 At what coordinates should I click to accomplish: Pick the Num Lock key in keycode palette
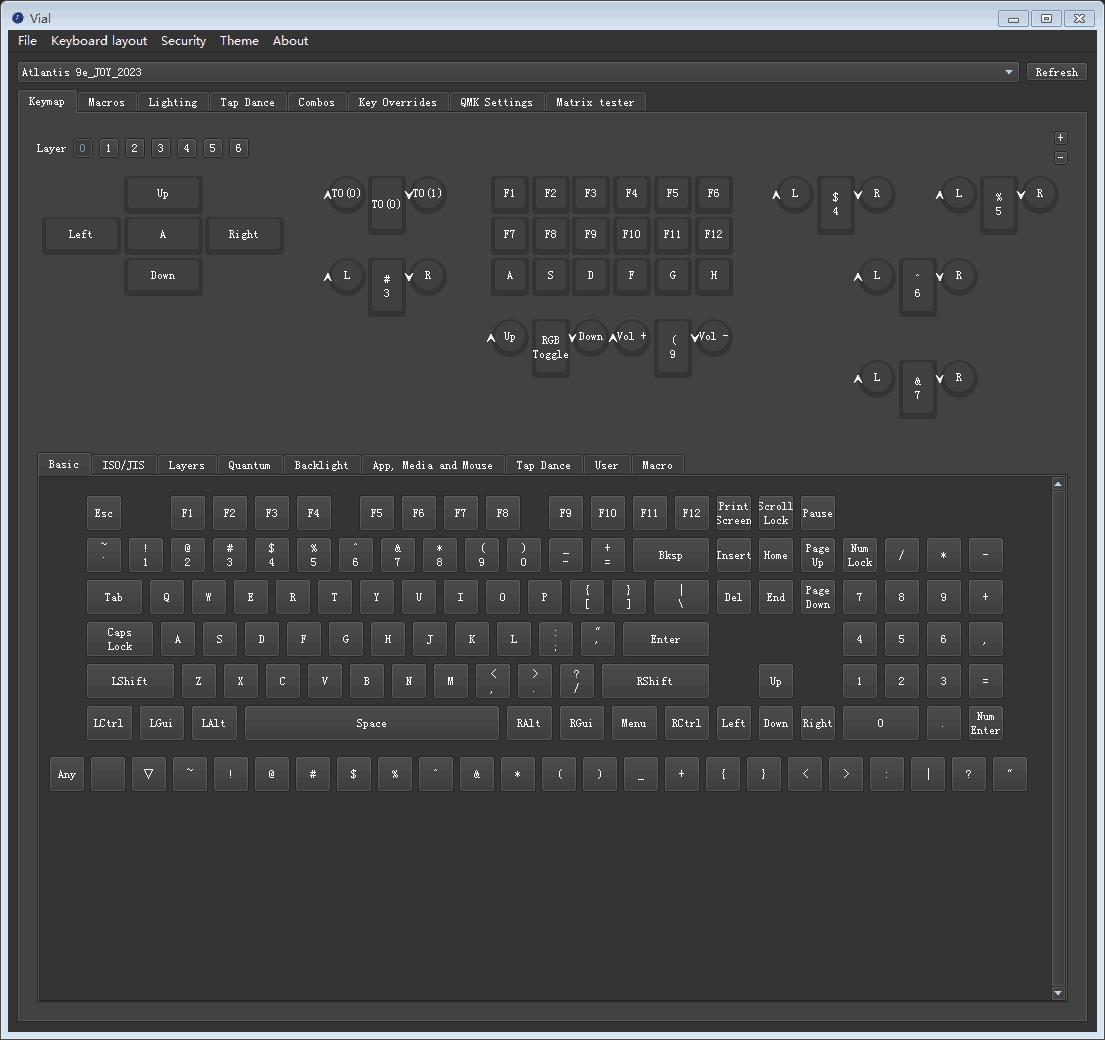point(859,555)
